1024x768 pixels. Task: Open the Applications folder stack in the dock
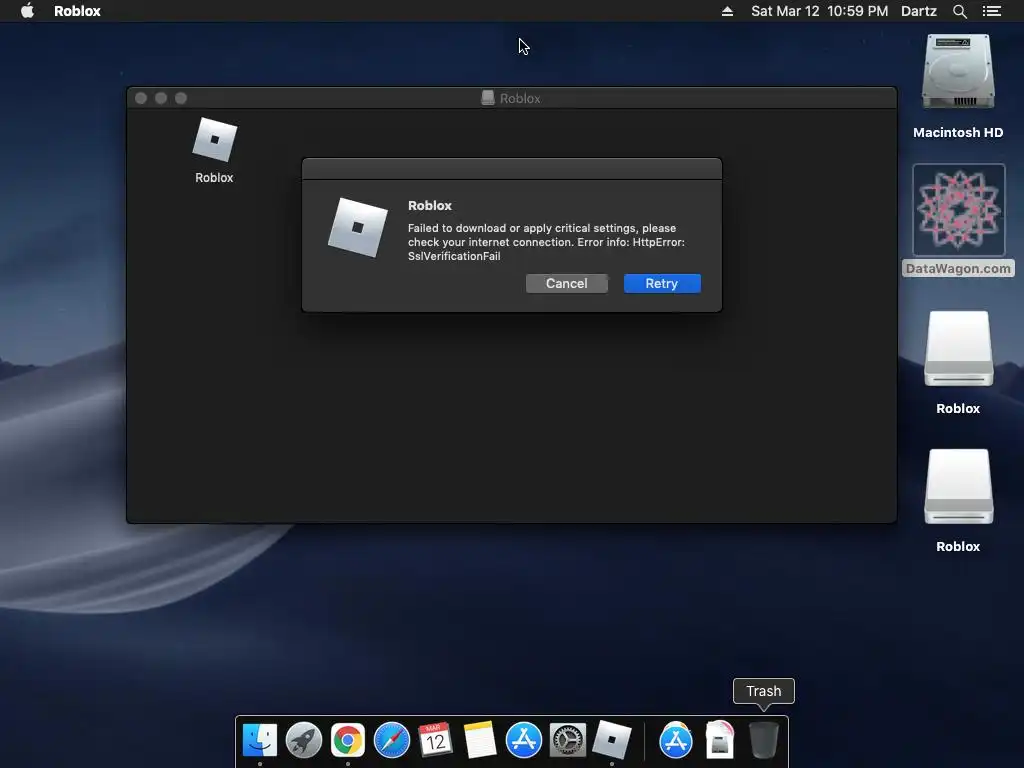676,740
